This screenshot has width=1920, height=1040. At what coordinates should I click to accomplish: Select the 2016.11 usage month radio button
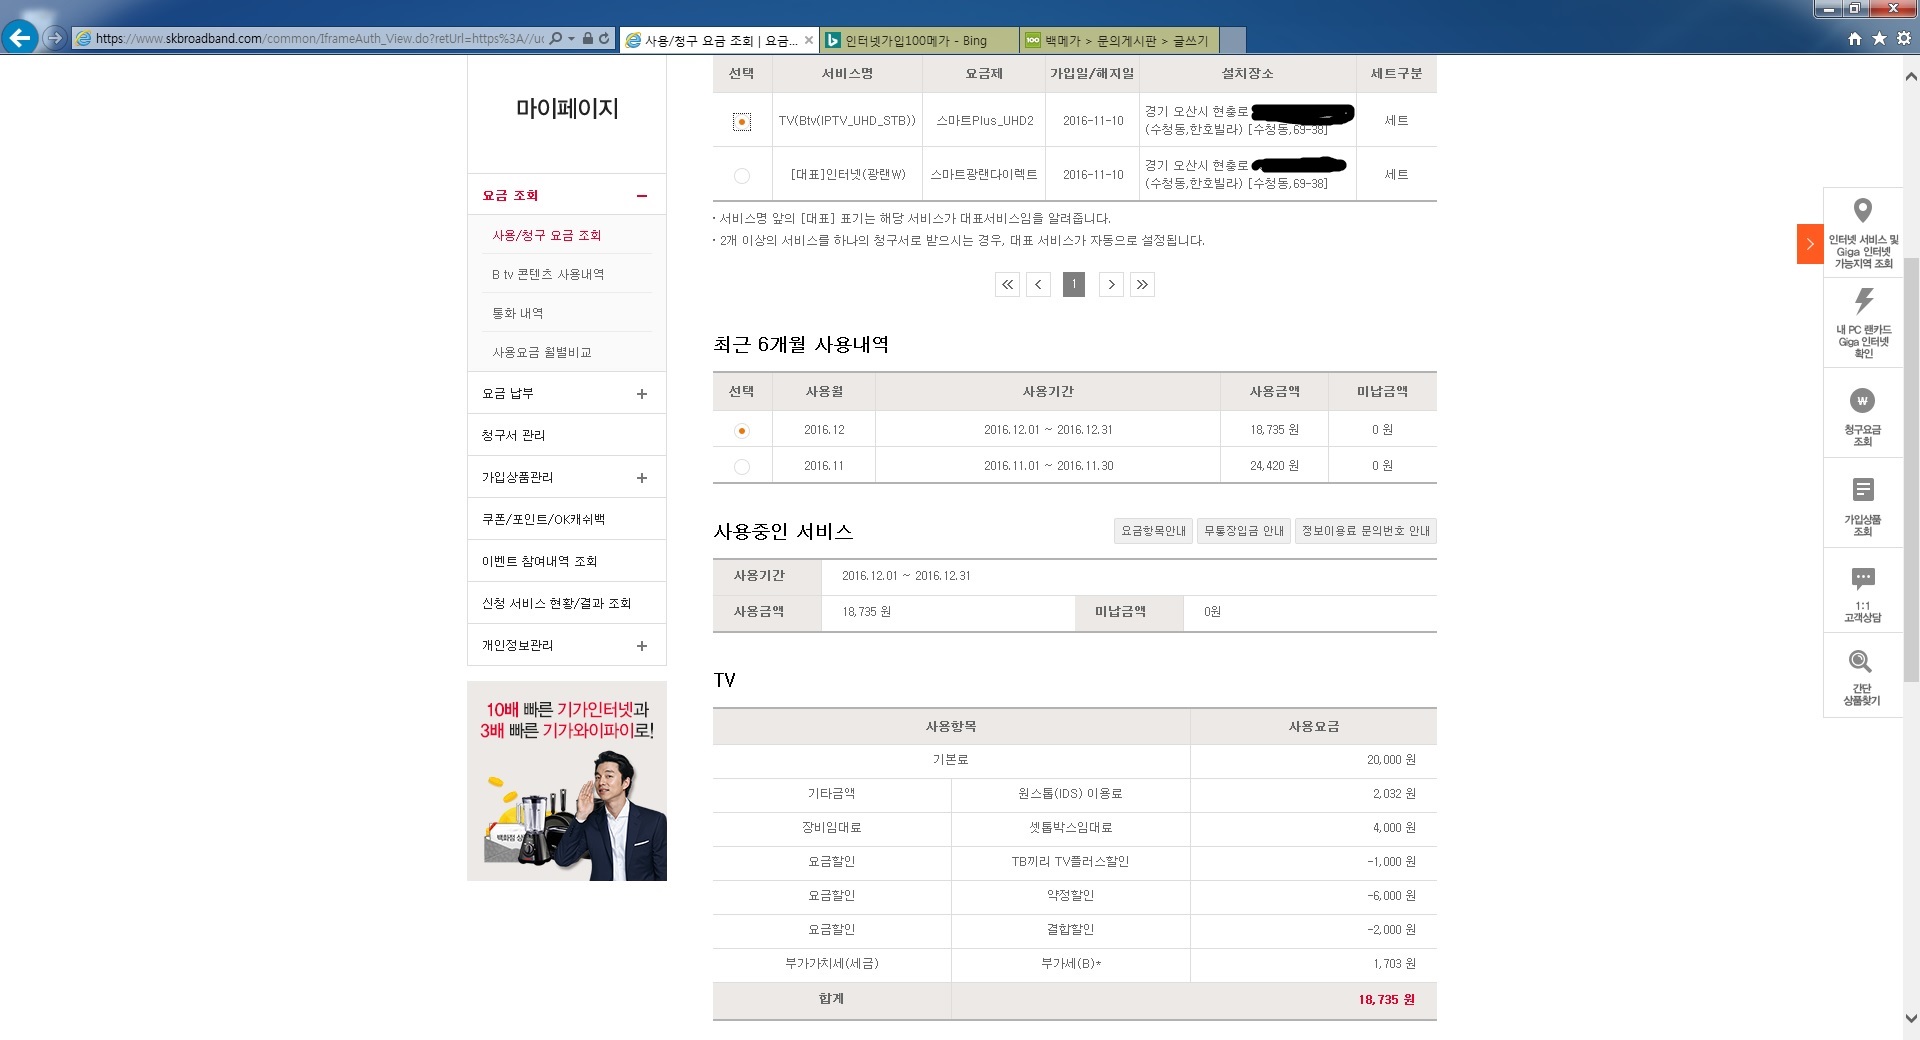[x=742, y=467]
